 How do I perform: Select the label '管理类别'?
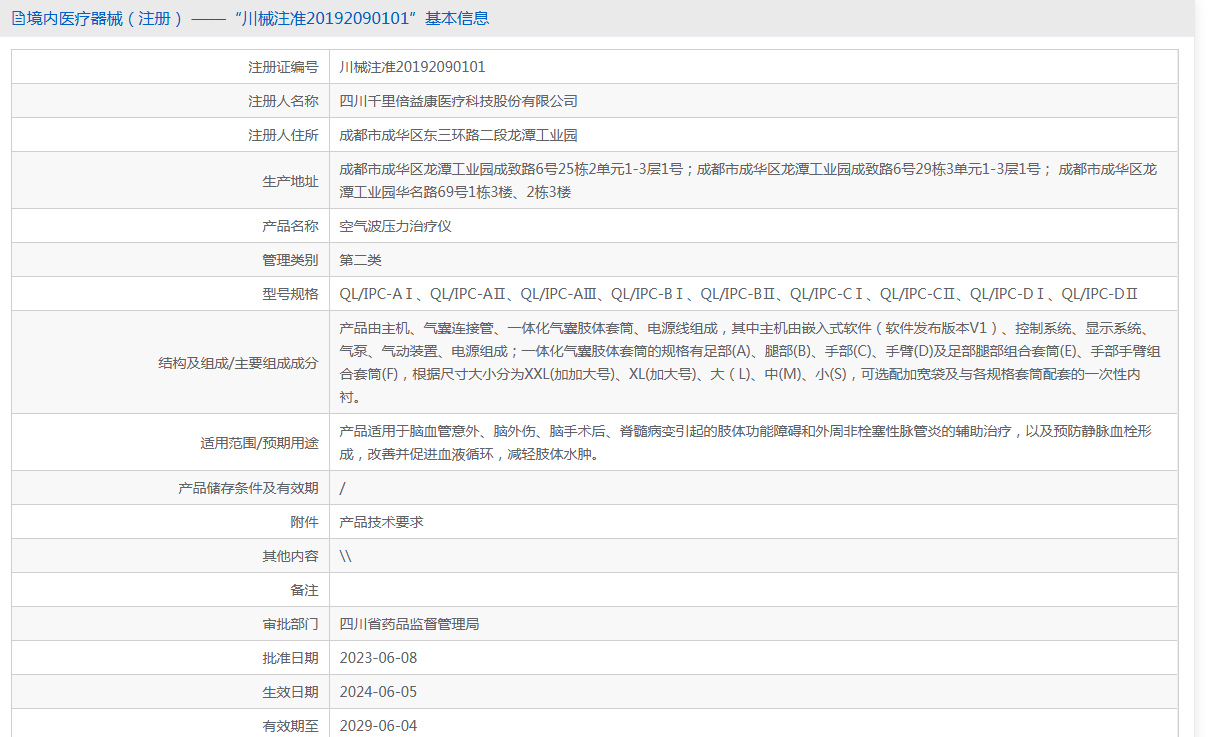click(x=290, y=260)
